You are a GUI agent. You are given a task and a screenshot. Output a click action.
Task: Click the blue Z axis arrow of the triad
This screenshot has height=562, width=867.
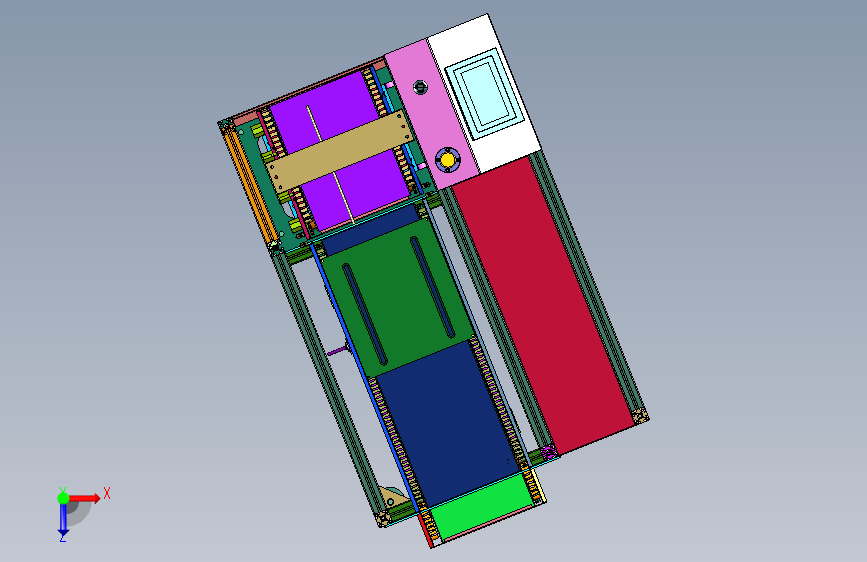(x=63, y=519)
